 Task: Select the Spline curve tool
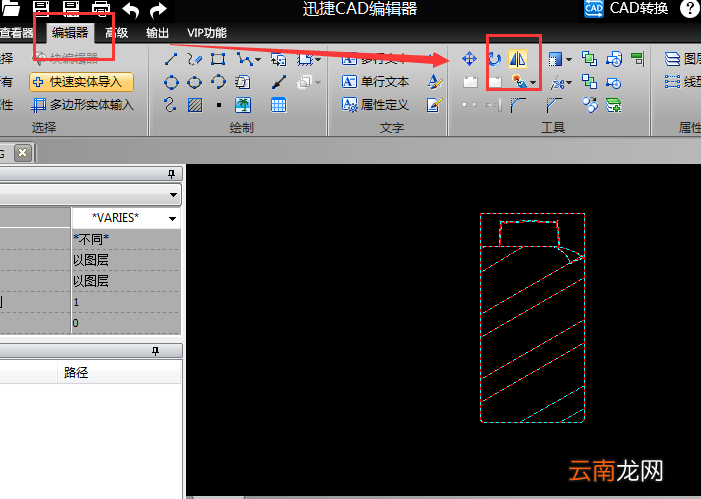point(170,105)
